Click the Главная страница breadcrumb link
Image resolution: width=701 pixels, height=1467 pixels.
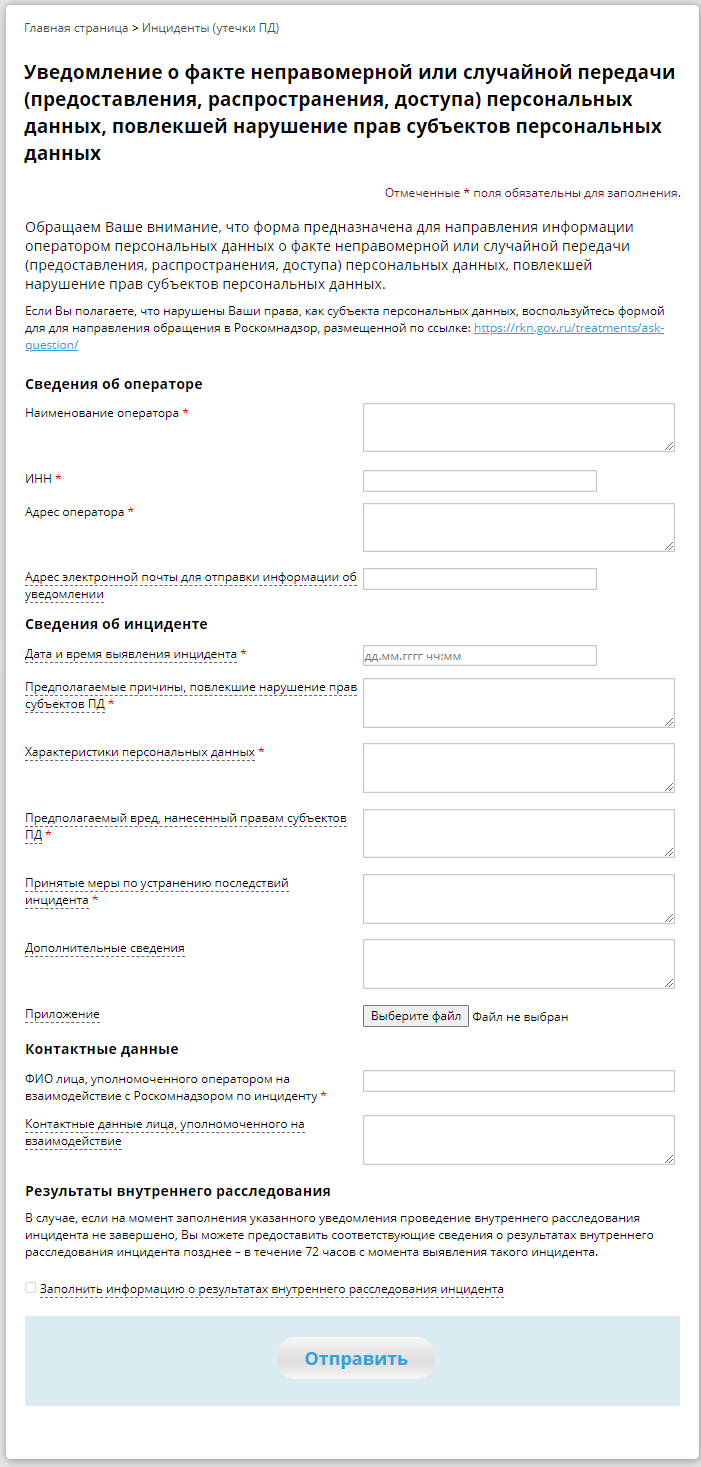pos(76,28)
